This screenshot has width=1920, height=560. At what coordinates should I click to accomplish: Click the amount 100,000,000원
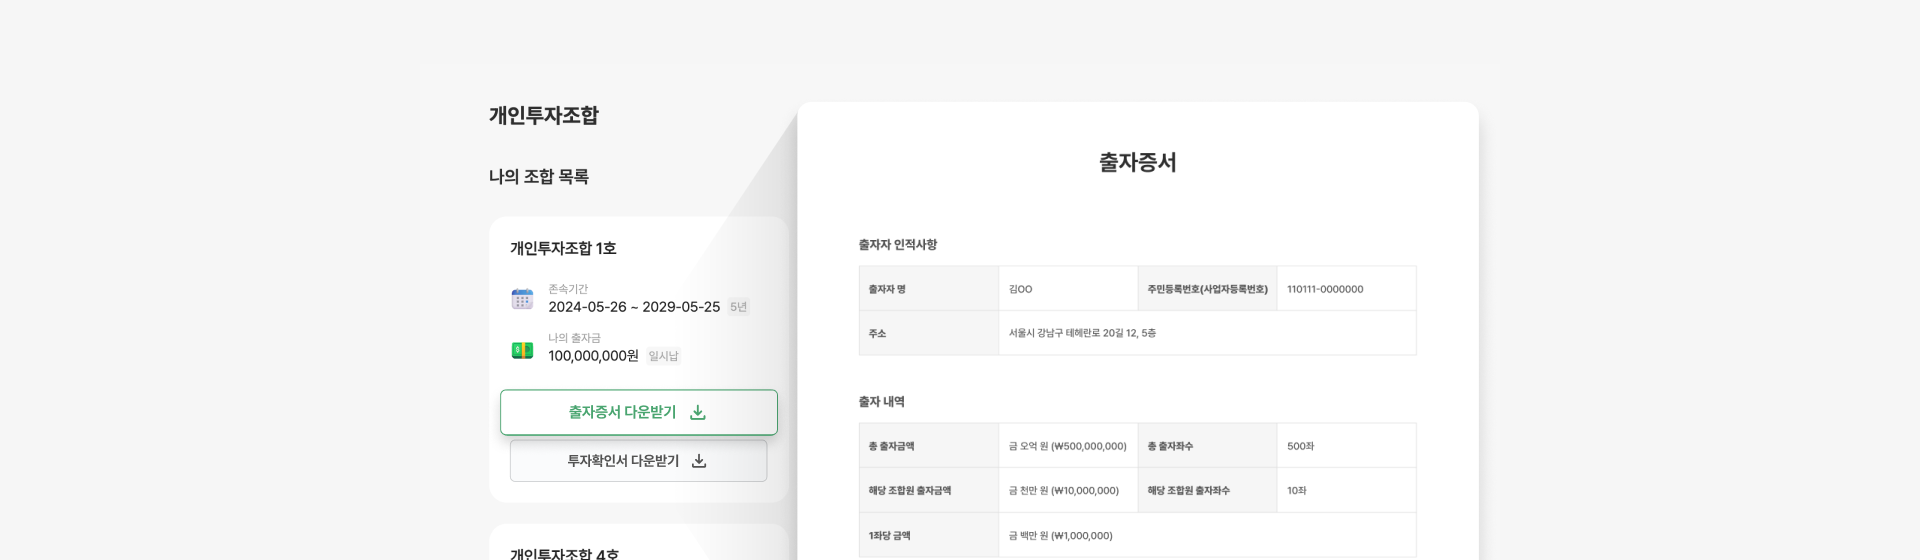click(x=593, y=356)
